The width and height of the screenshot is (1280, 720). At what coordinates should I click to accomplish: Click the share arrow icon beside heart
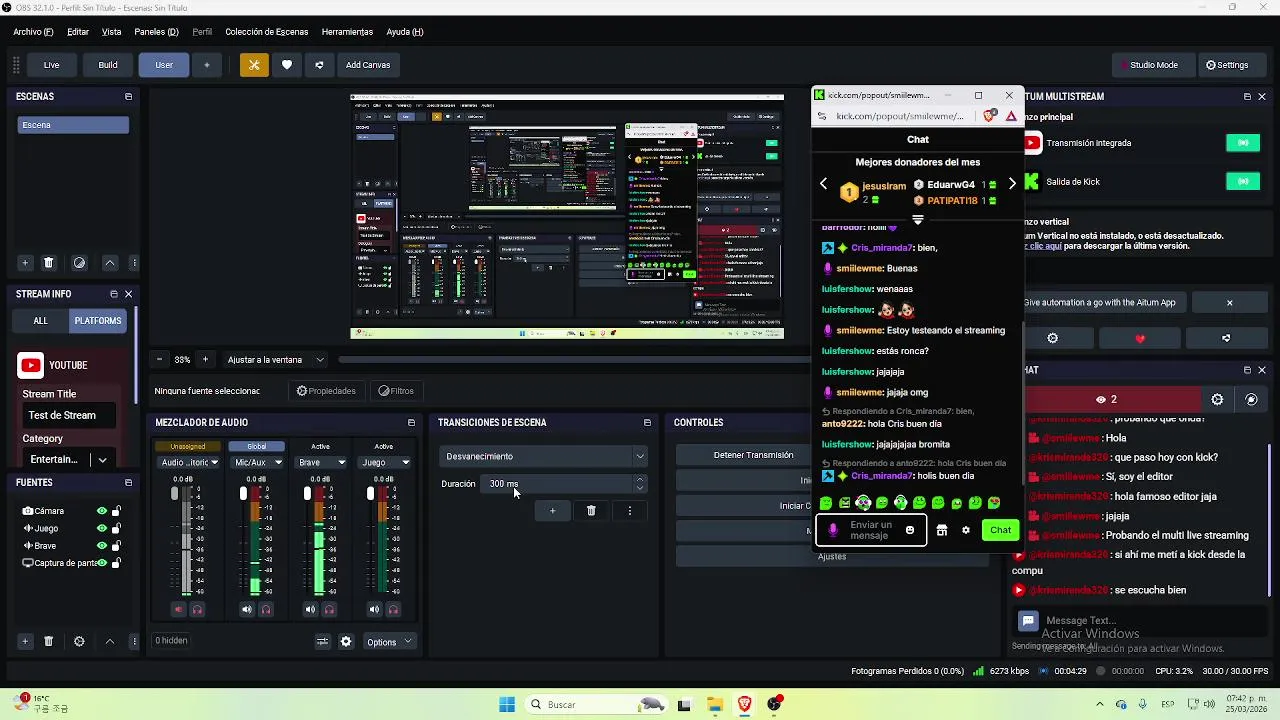(319, 65)
